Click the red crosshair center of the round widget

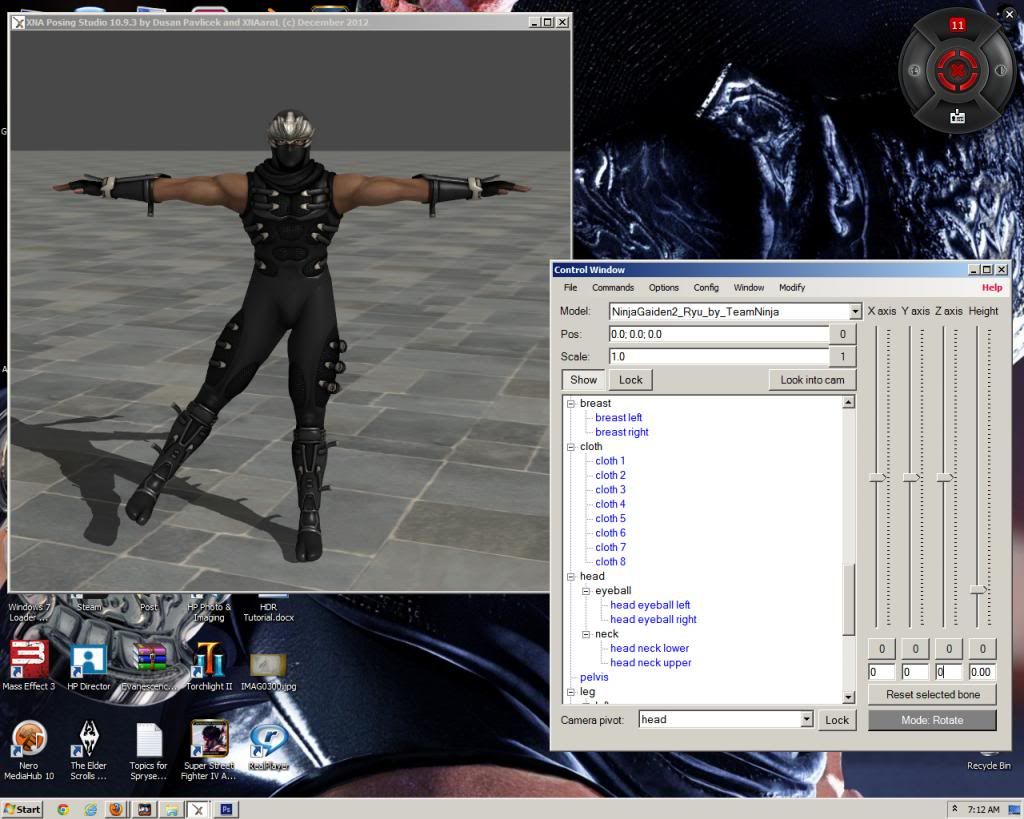(x=957, y=69)
